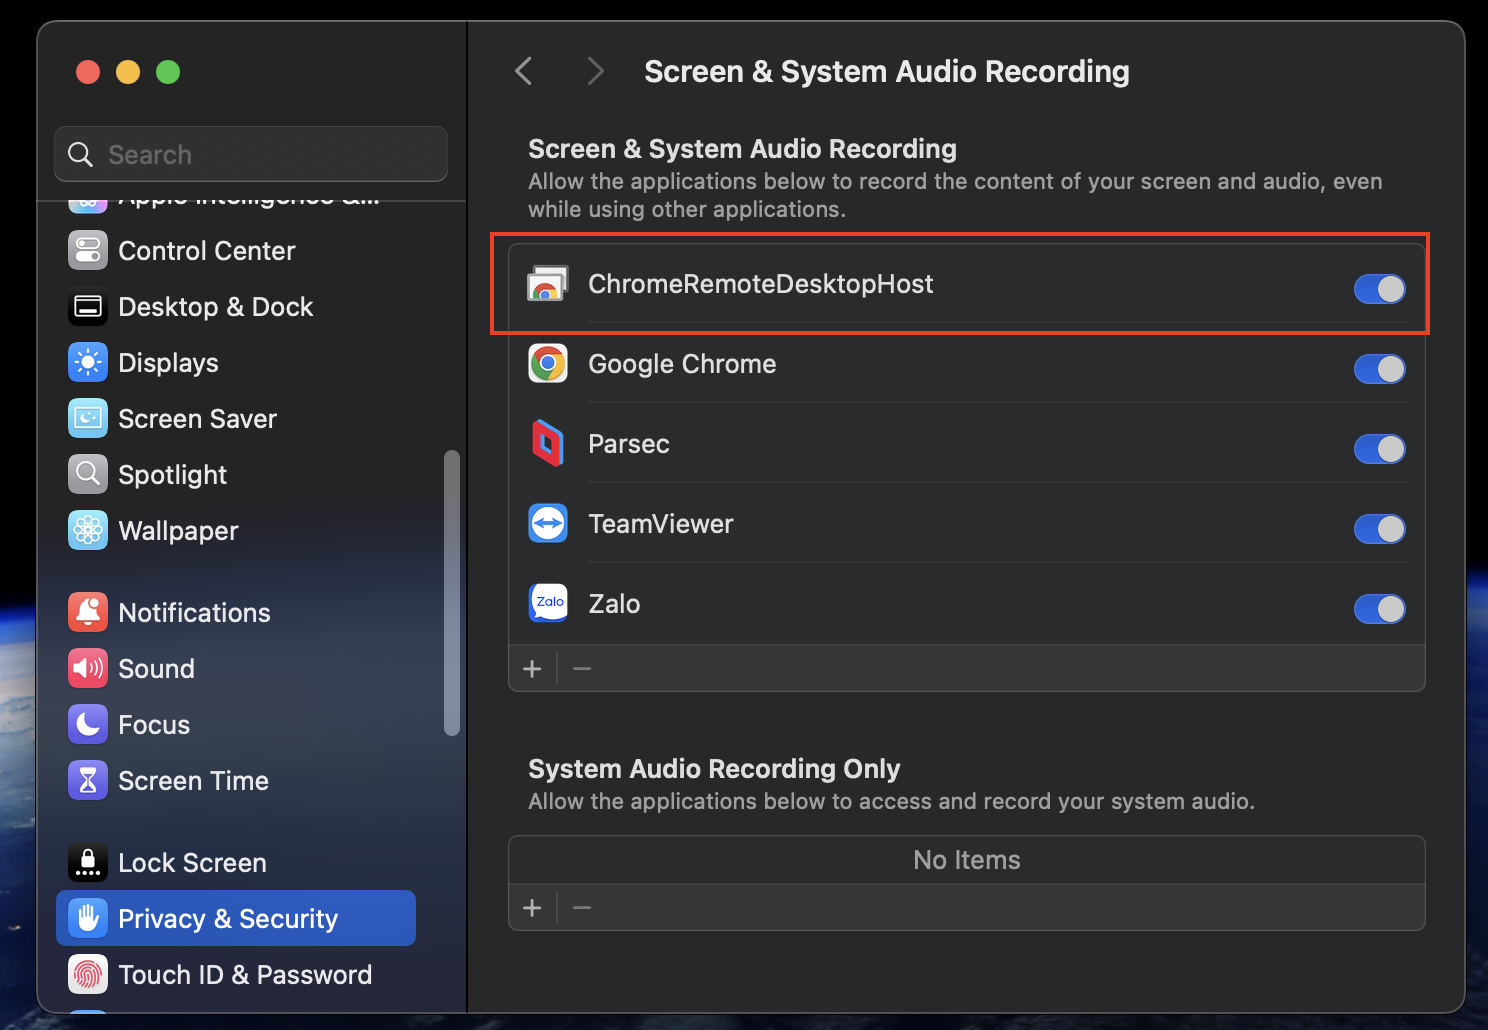Viewport: 1488px width, 1030px height.
Task: Select the Zalo row label
Action: coord(614,604)
